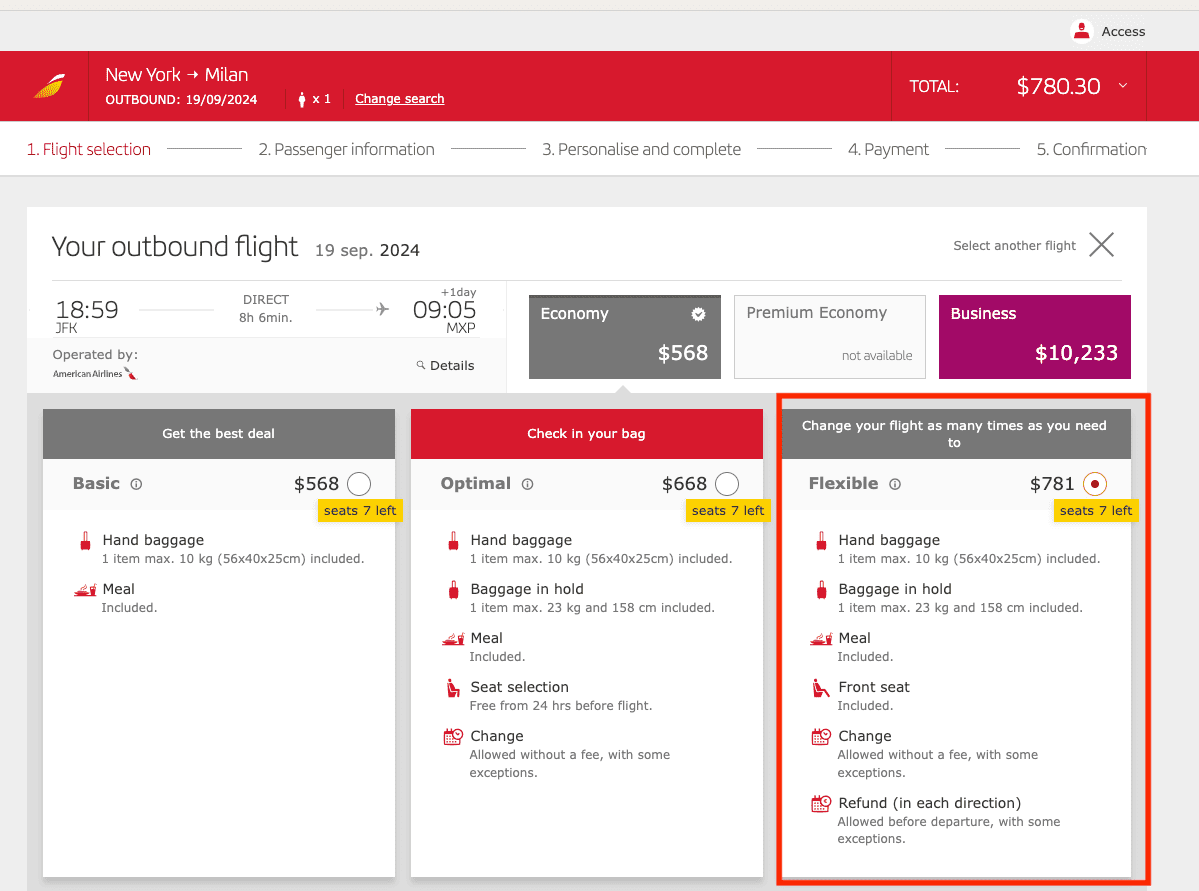The height and width of the screenshot is (891, 1199).
Task: Go to step 1 Flight selection
Action: click(x=89, y=150)
